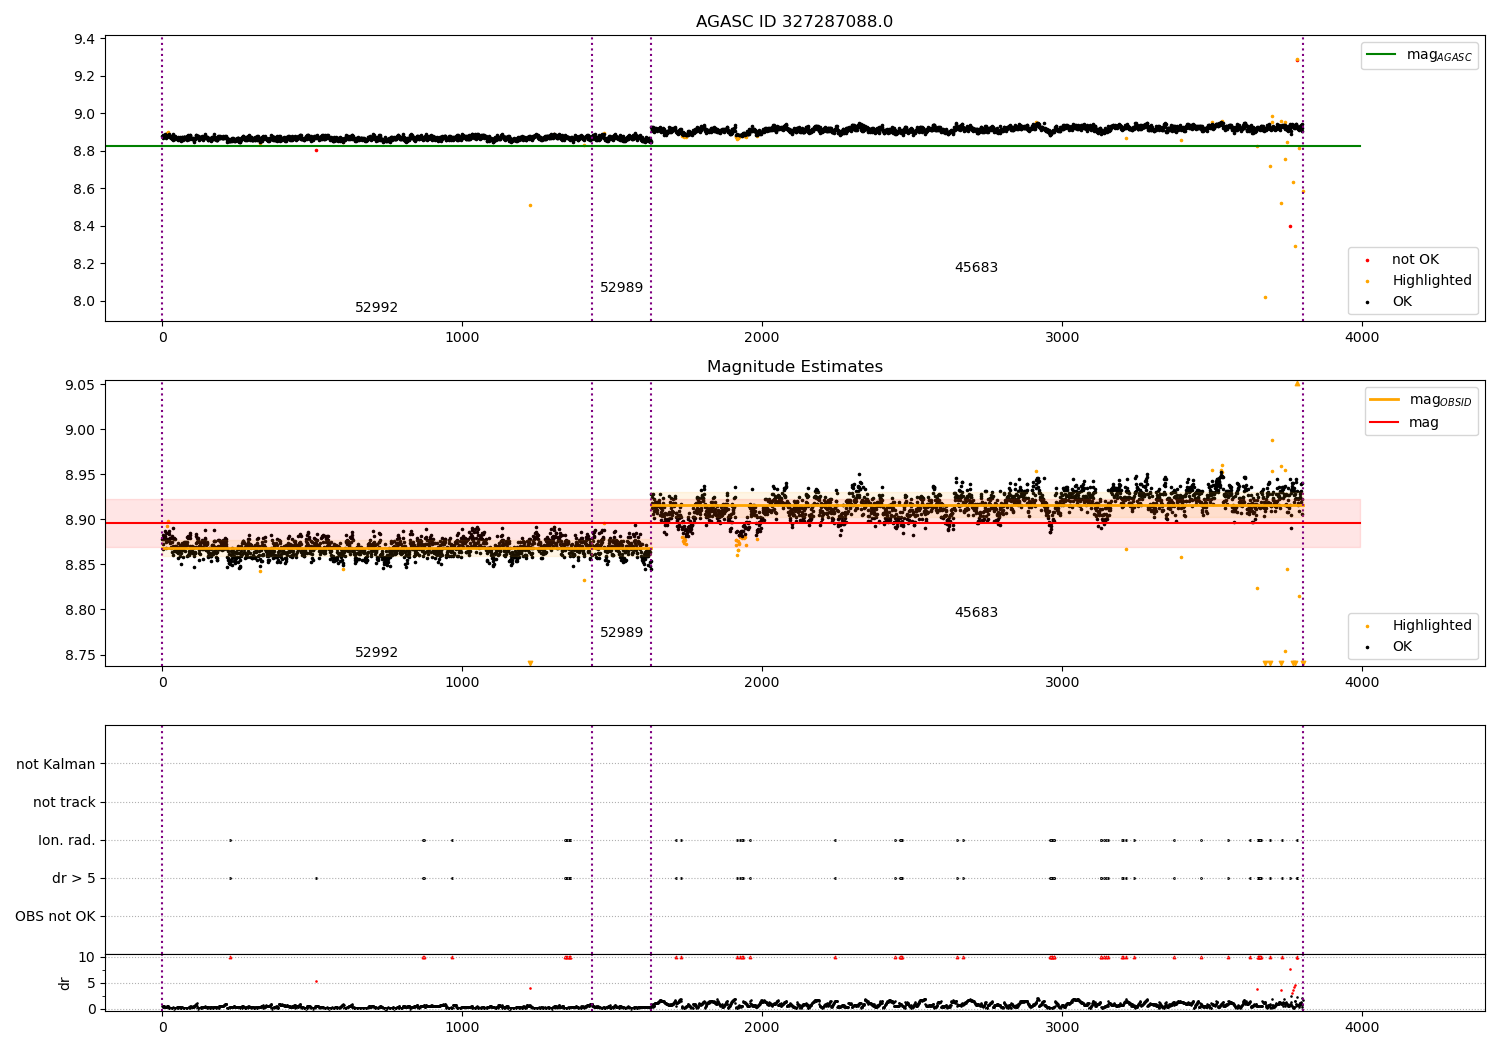Click the 'dr > 5' axis label
Screen dimensions: 1500x1050
(x=74, y=879)
